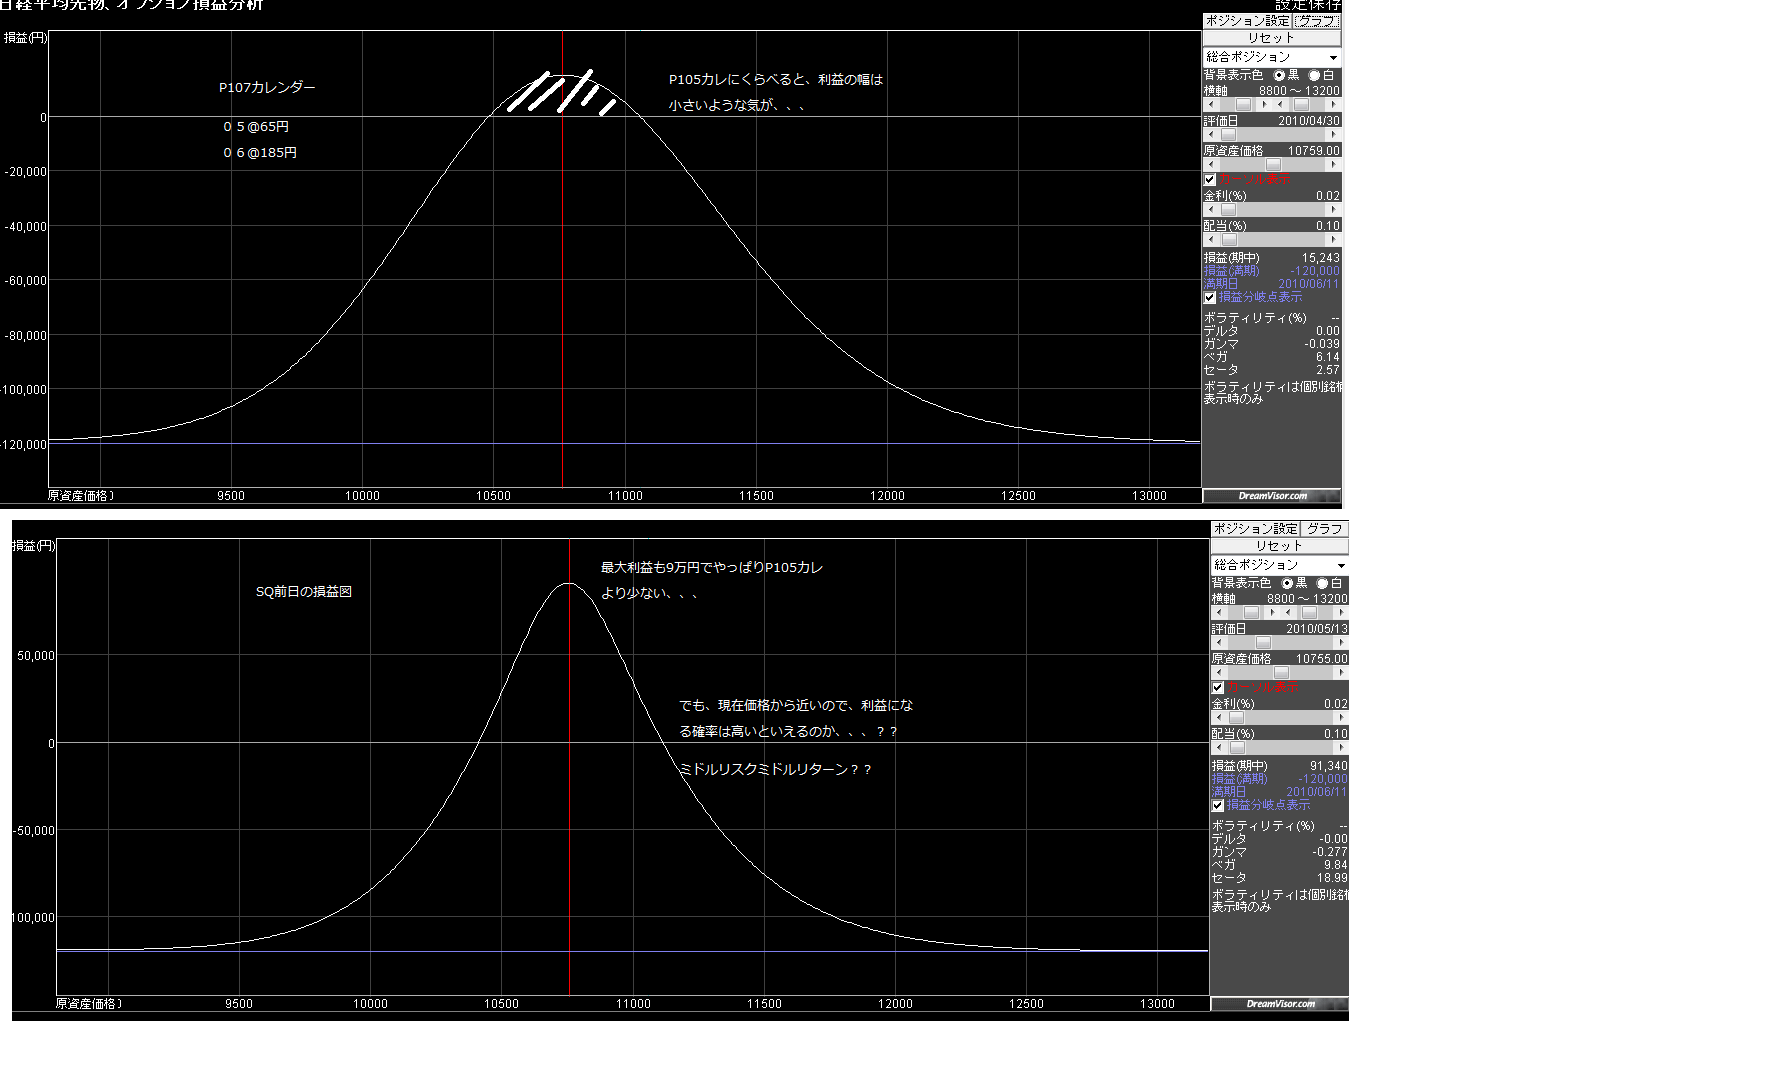Click left arrow of 原資産価格 10755.00 scrollbar
The height and width of the screenshot is (1076, 1788).
[1218, 673]
